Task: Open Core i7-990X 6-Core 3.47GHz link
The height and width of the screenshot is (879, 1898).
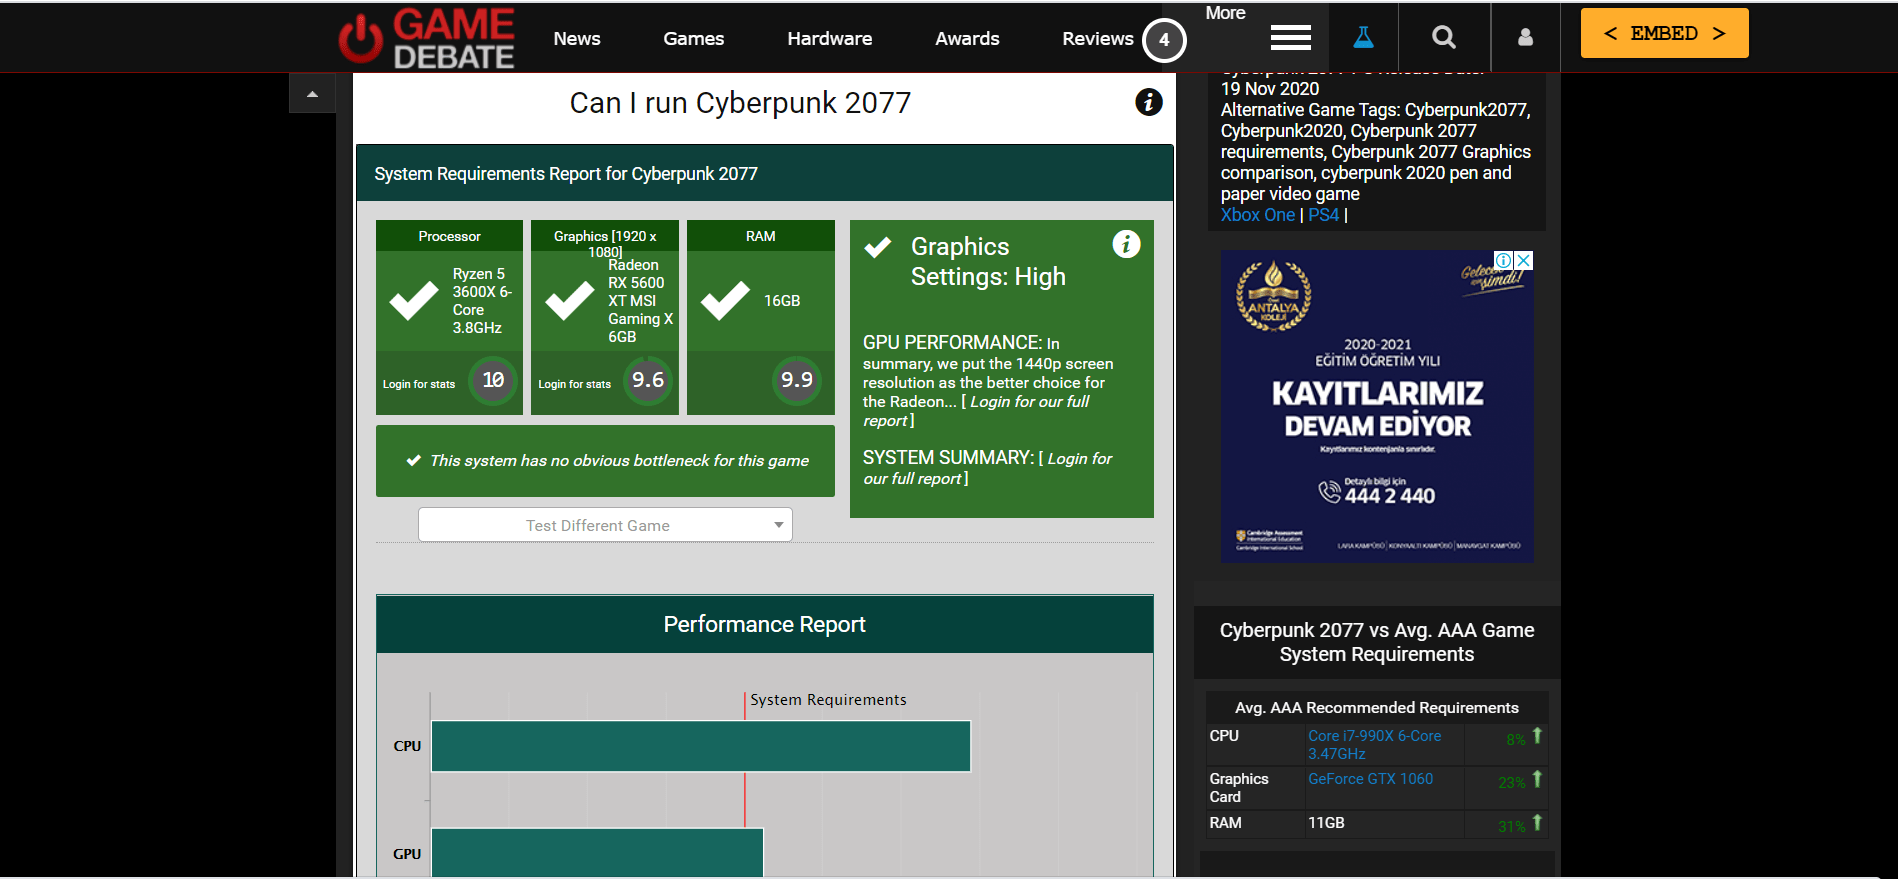Action: [x=1374, y=745]
